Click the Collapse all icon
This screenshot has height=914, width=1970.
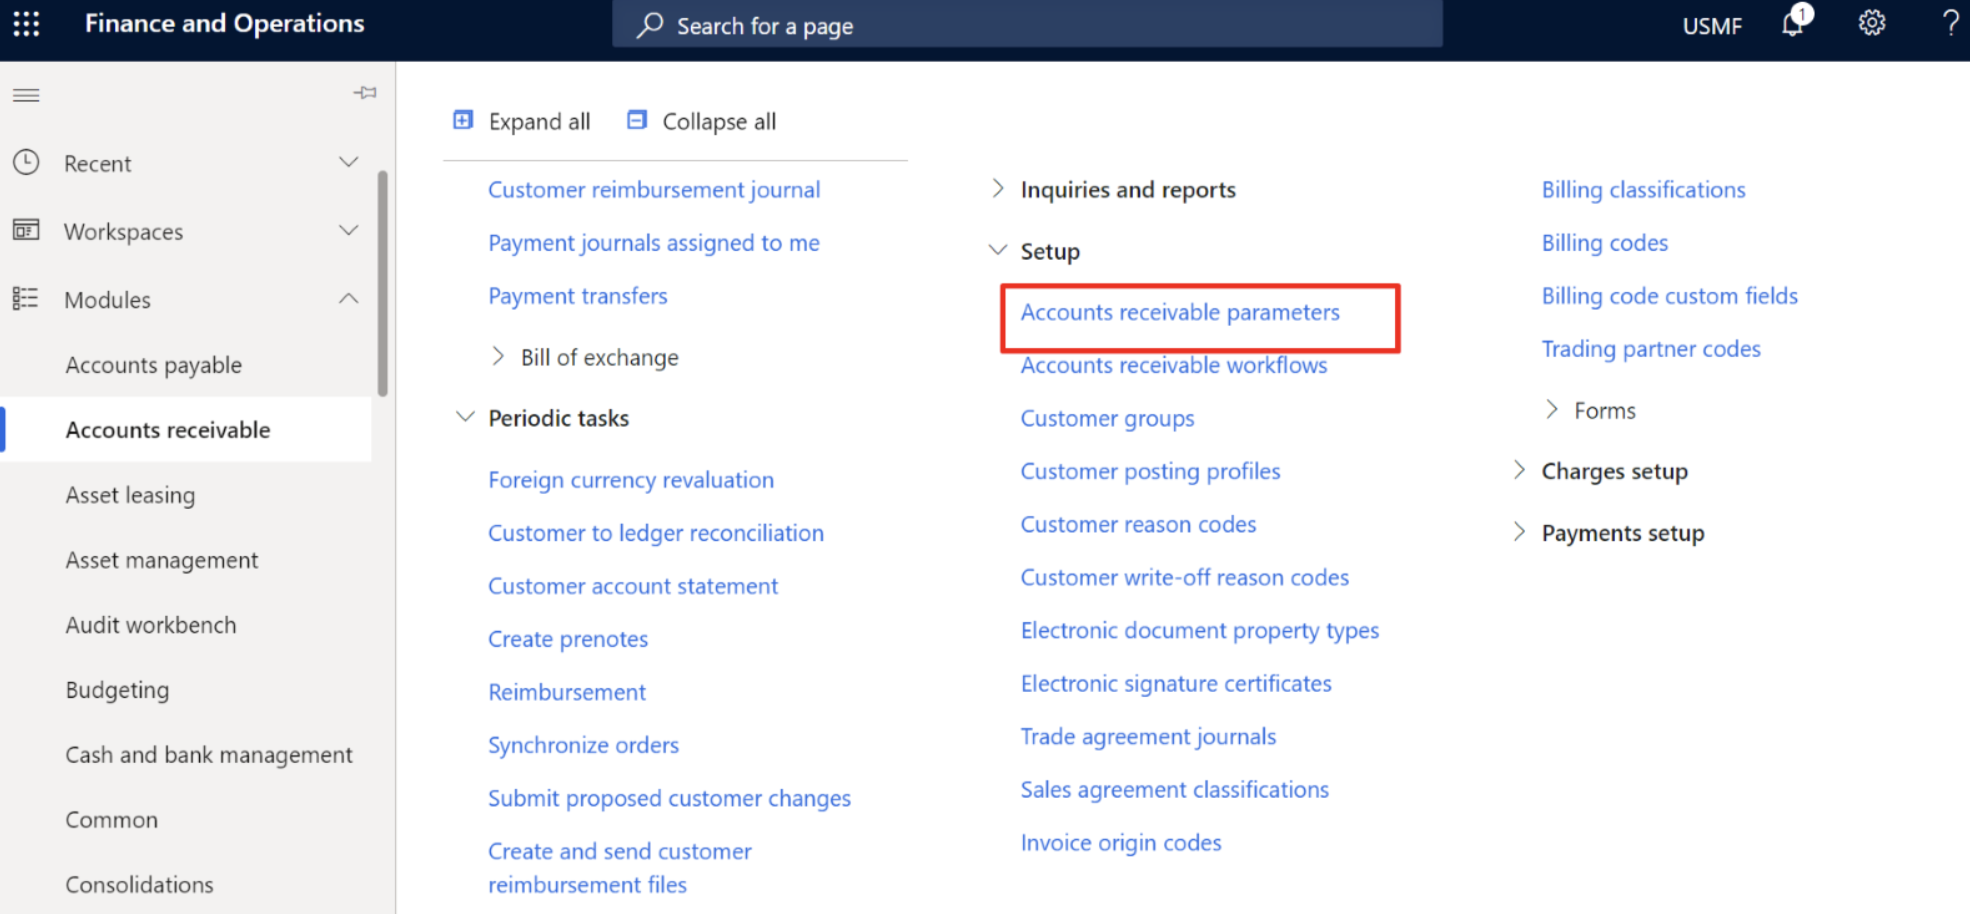point(636,119)
